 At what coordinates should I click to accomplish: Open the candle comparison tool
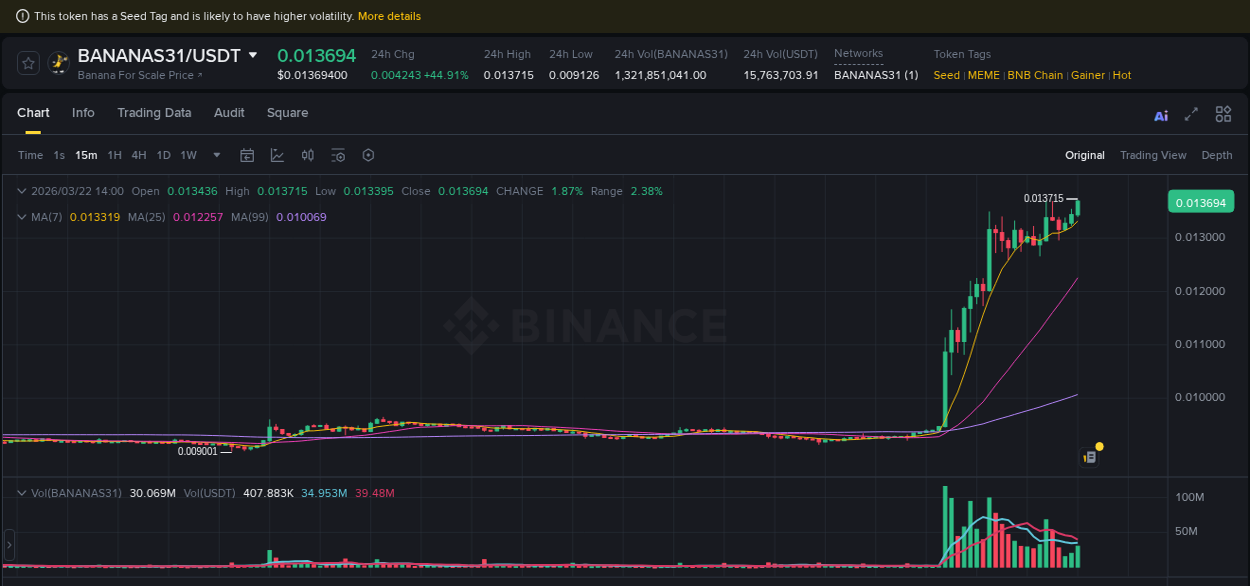tap(307, 155)
